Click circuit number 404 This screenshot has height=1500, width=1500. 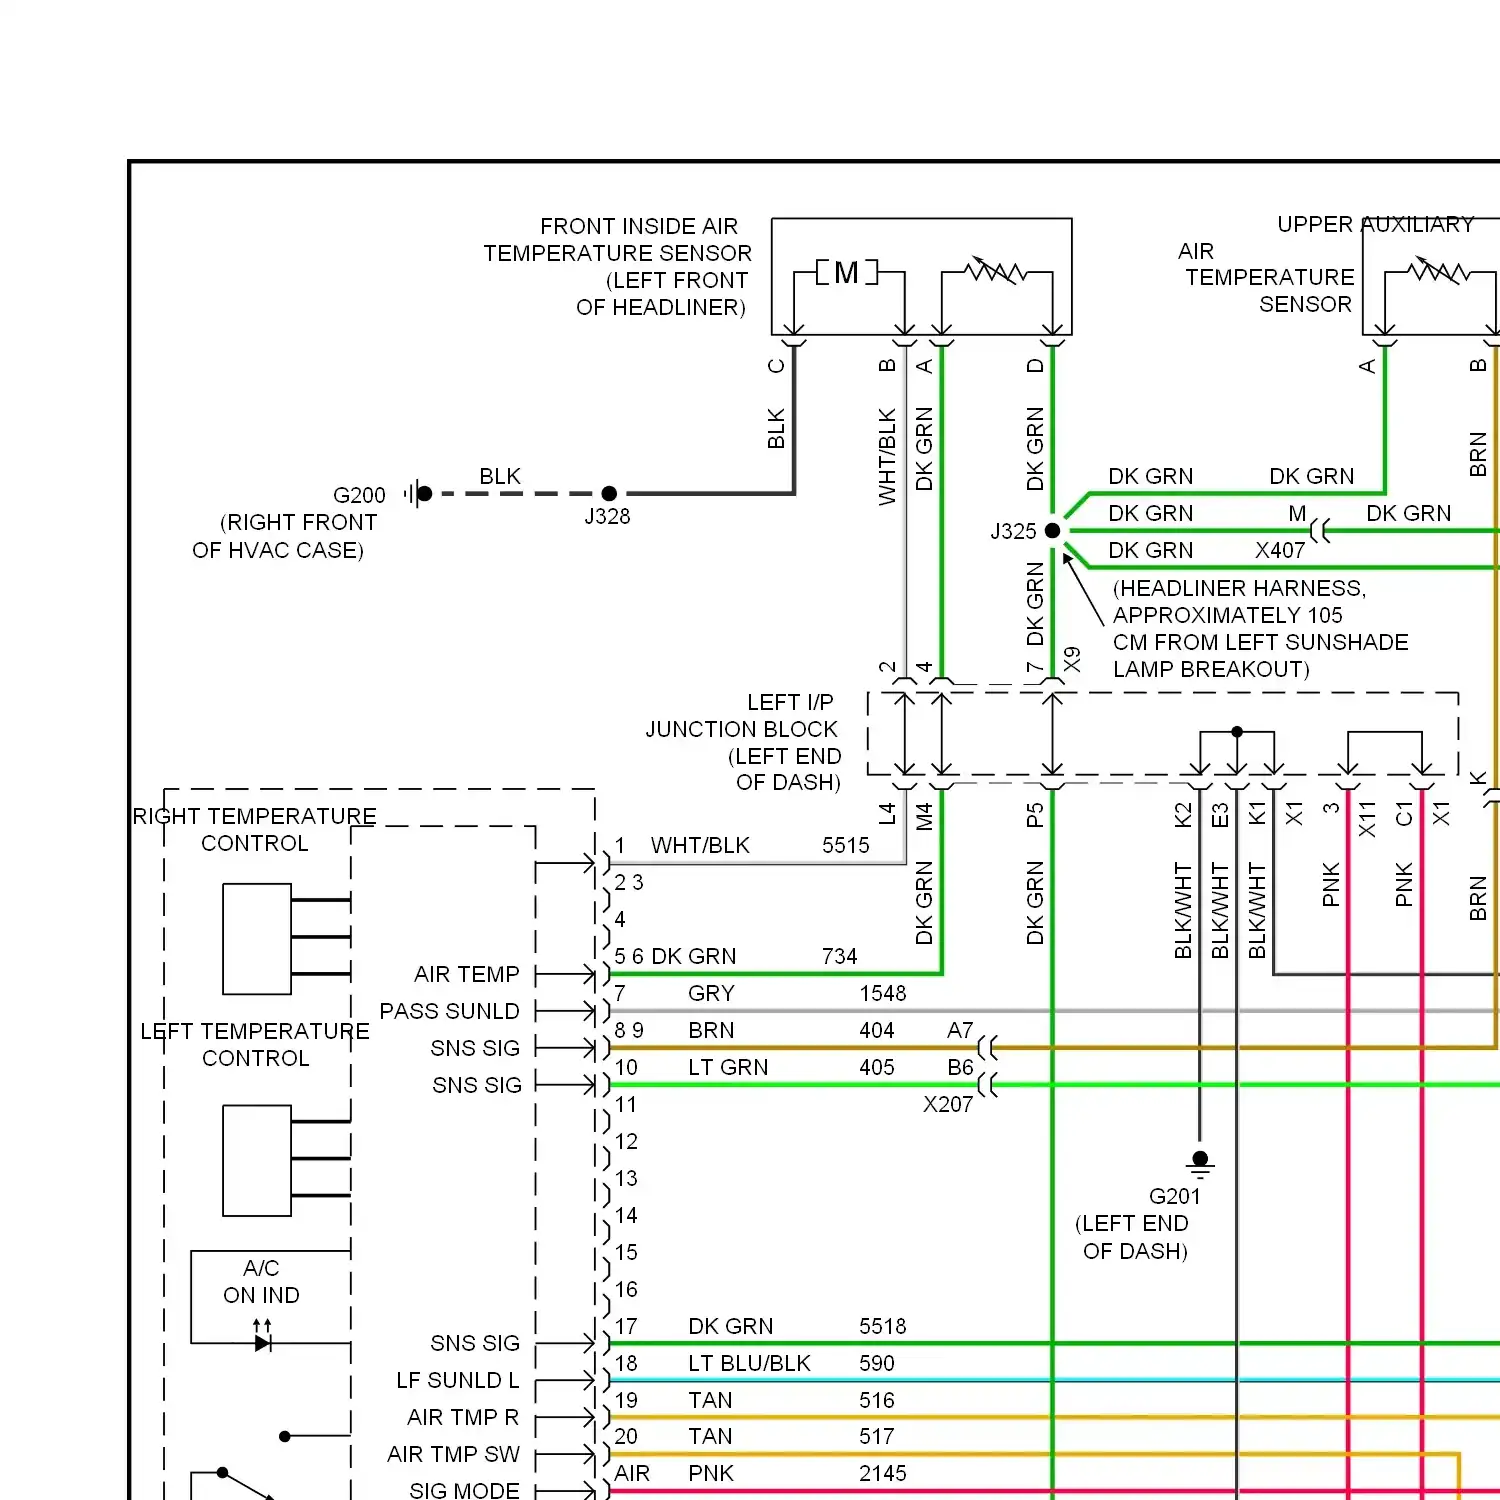[x=877, y=1030]
